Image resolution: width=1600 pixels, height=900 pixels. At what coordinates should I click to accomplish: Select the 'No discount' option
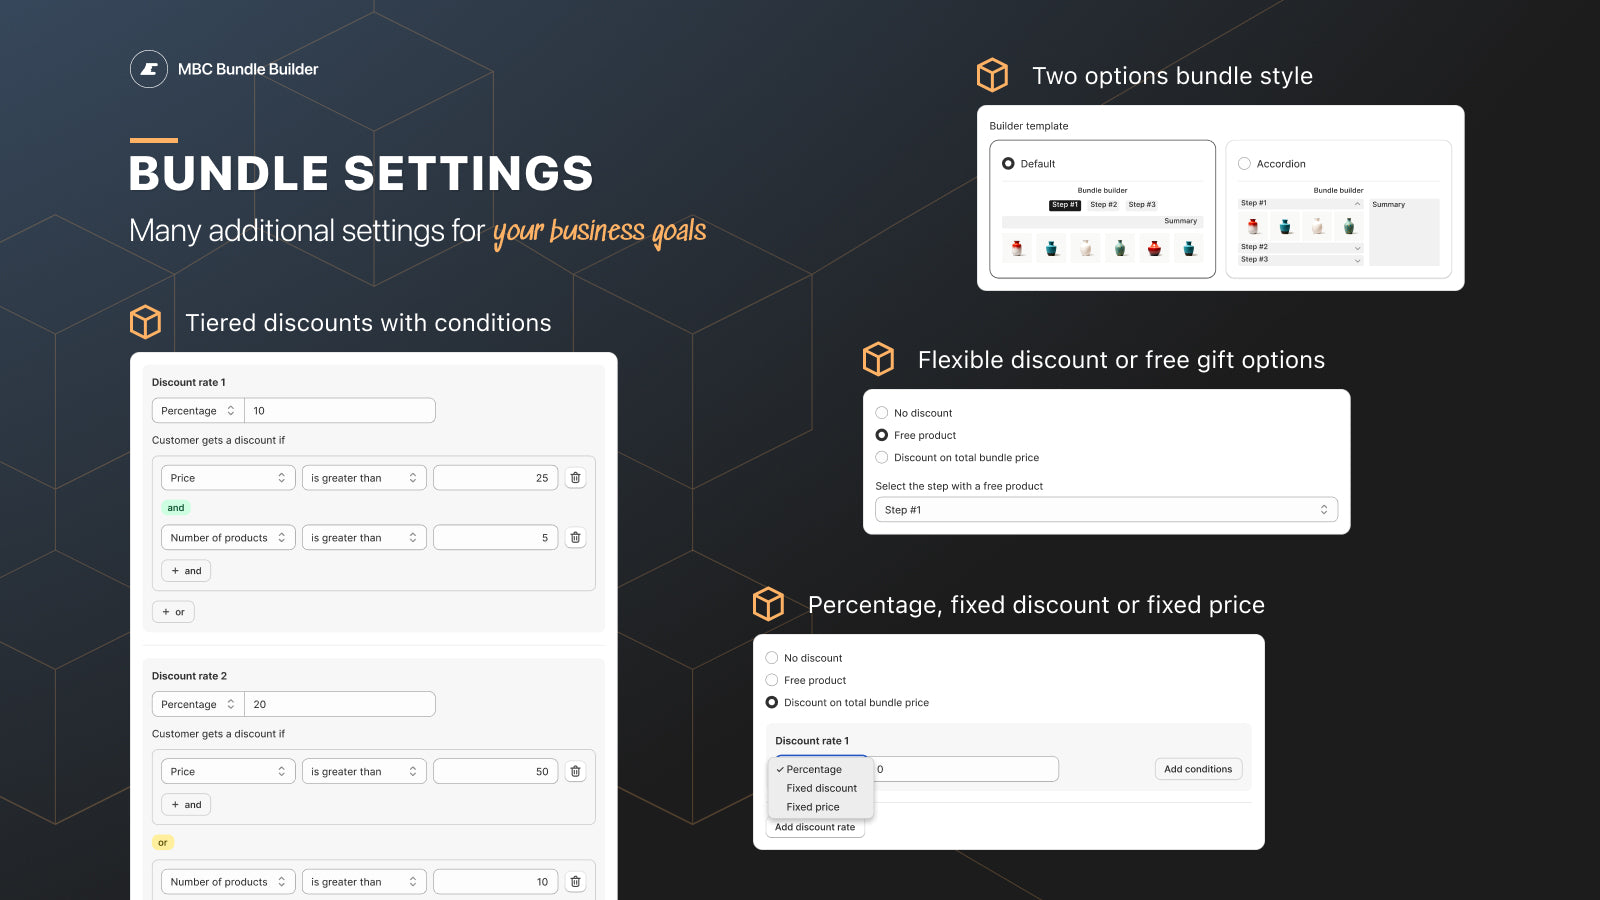pos(881,412)
